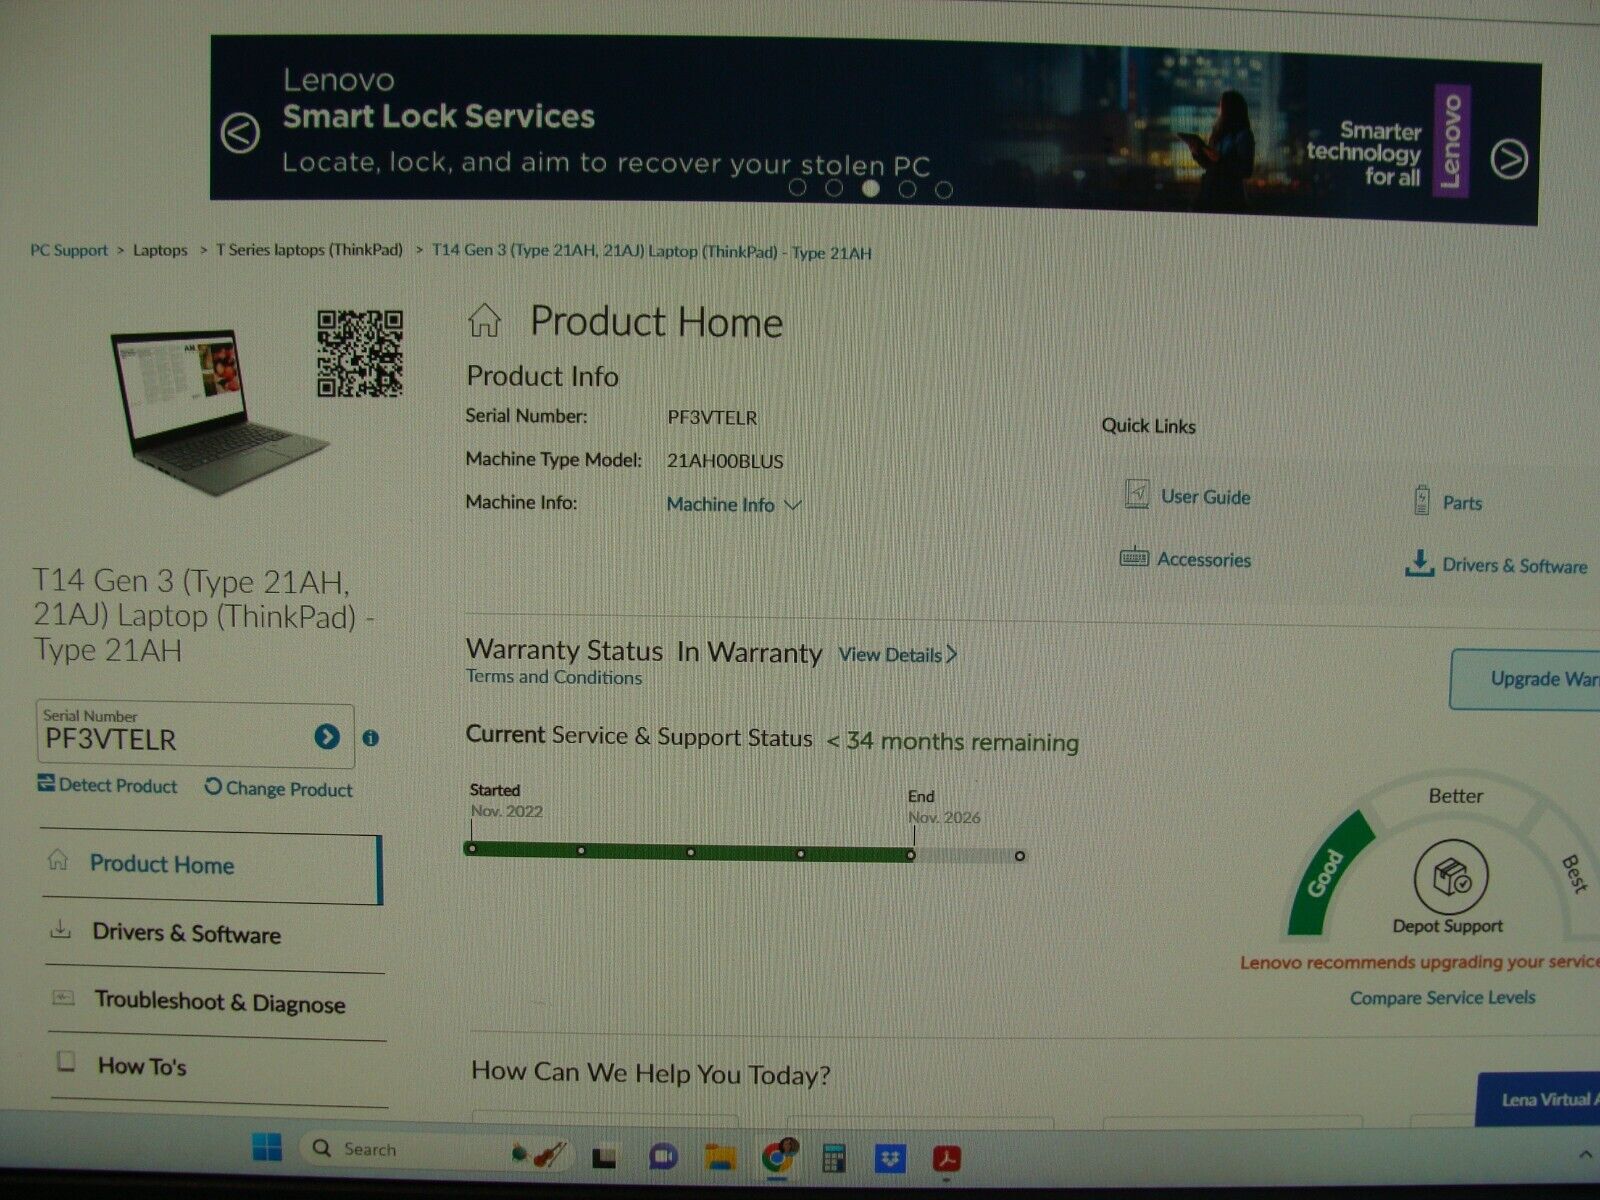Open Drivers & Software quick link
Viewport: 1600px width, 1200px height.
[1514, 566]
